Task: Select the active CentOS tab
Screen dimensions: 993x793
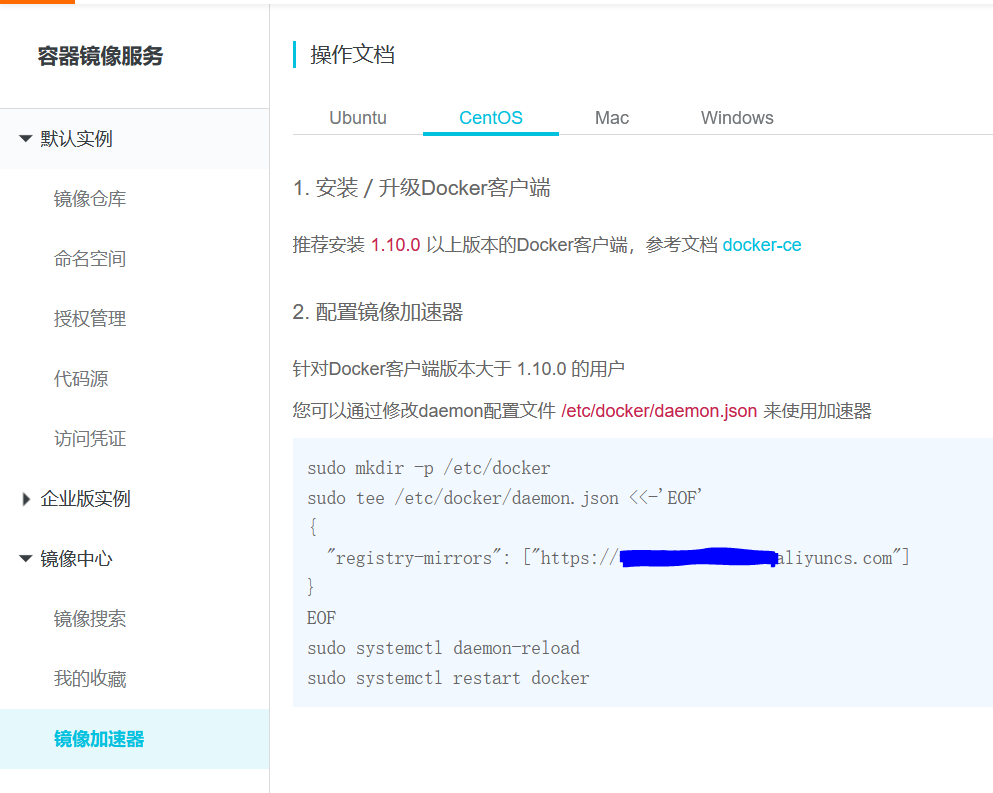Action: [x=490, y=117]
